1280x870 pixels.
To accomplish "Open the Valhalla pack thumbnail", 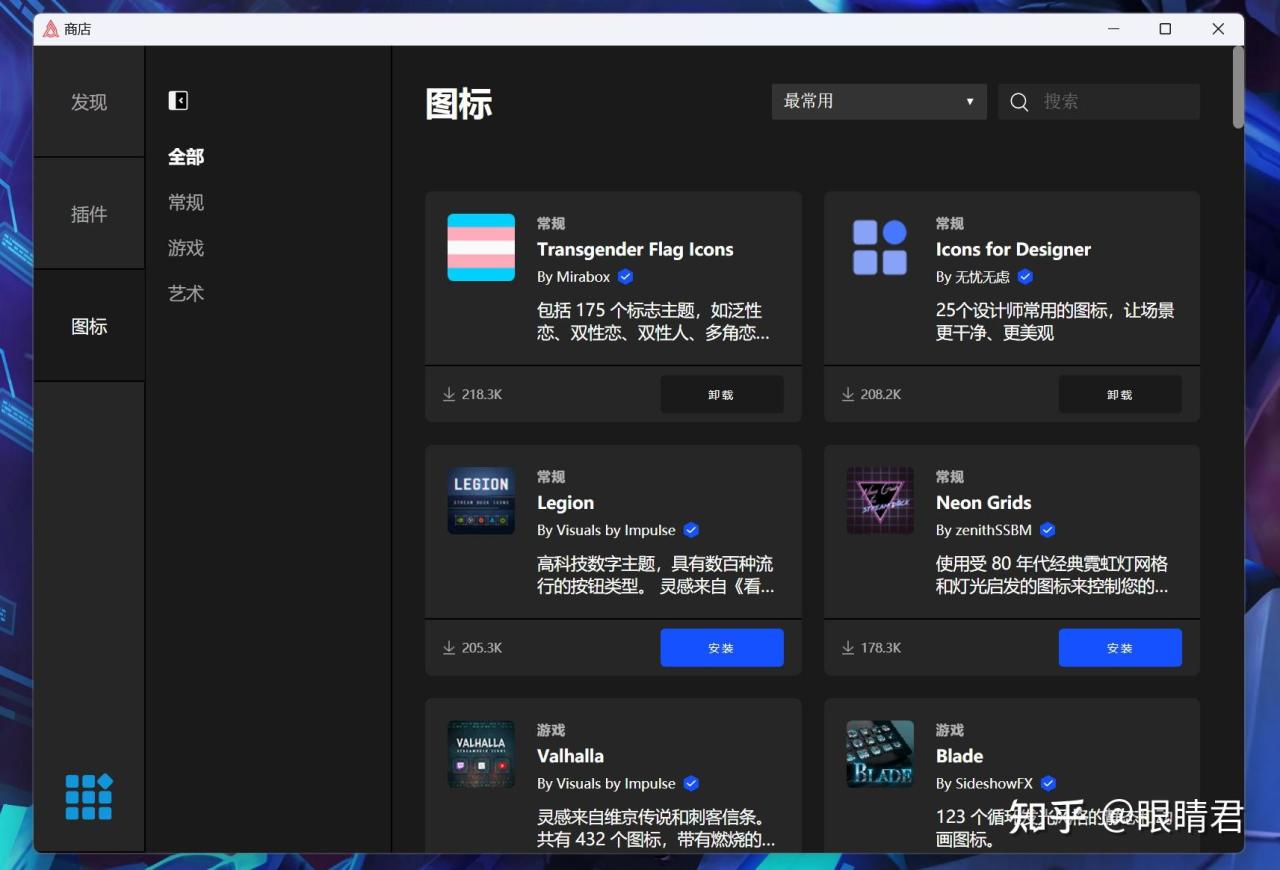I will (481, 754).
